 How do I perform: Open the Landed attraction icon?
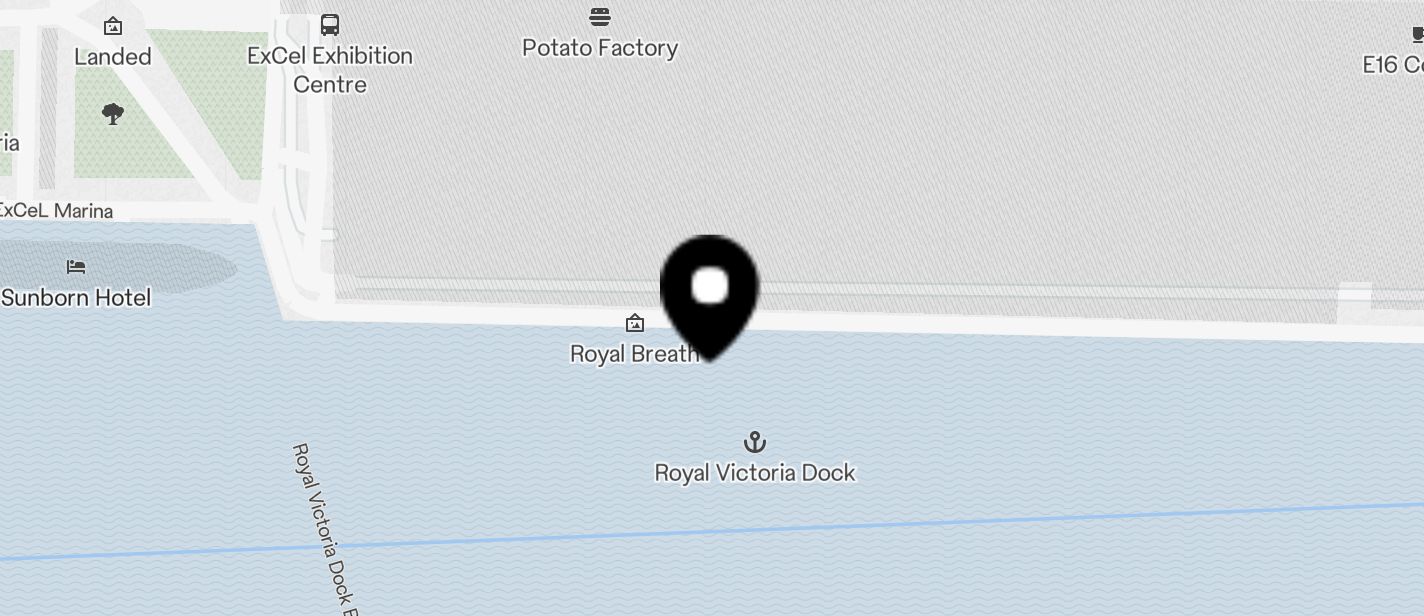point(113,26)
